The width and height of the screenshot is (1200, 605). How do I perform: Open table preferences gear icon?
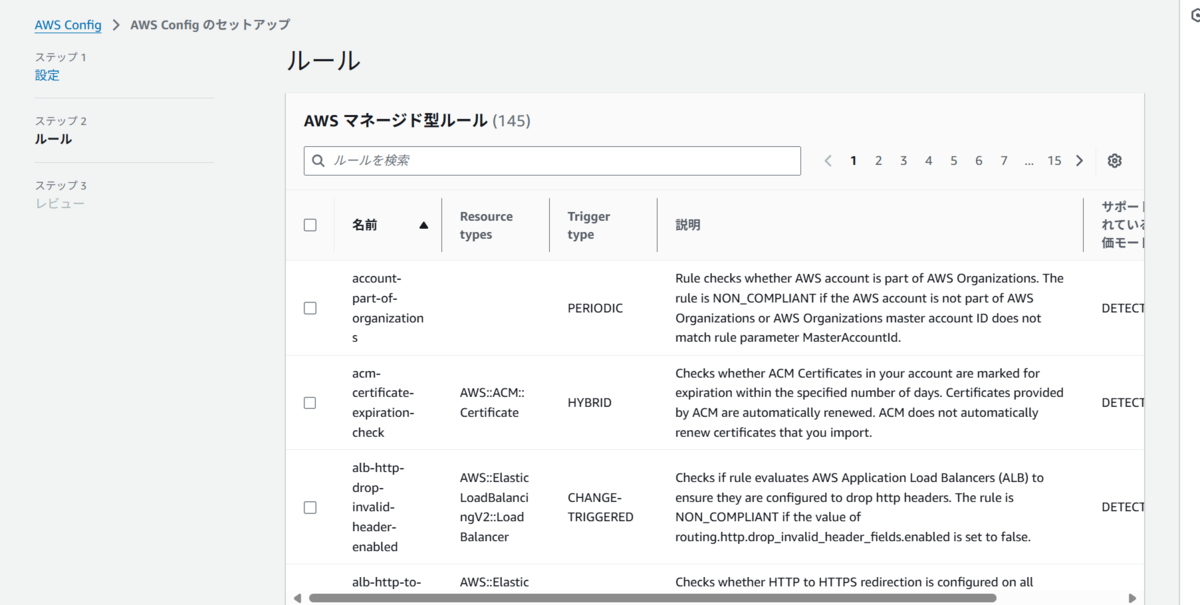tap(1115, 161)
